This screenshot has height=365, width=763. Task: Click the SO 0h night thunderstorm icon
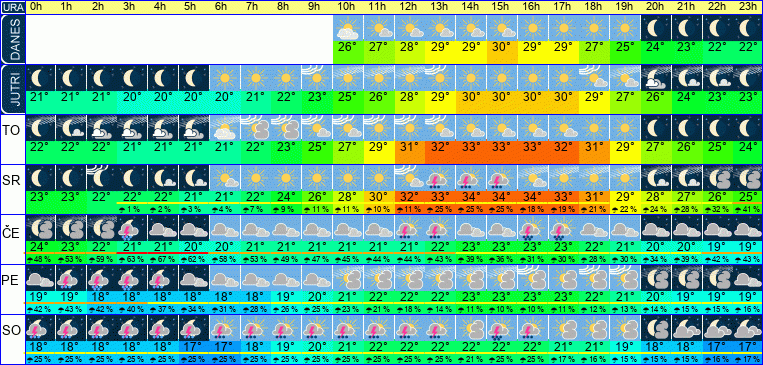[x=40, y=328]
